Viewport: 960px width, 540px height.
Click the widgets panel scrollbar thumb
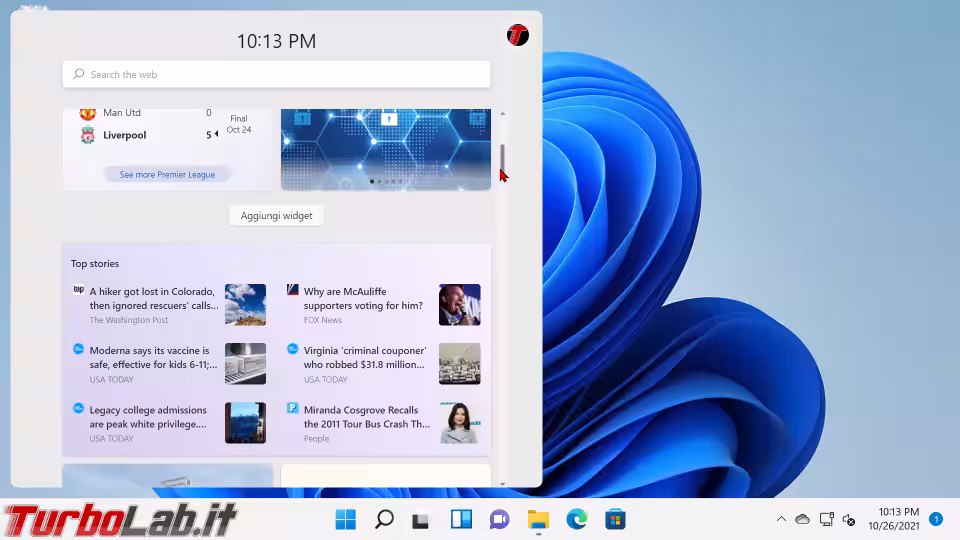tap(502, 158)
